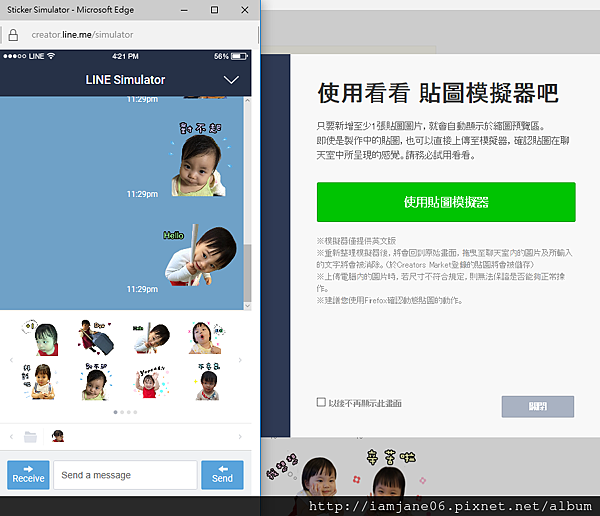The width and height of the screenshot is (600, 516).
Task: Open the folder icon in sticker tab bar
Action: 30,437
